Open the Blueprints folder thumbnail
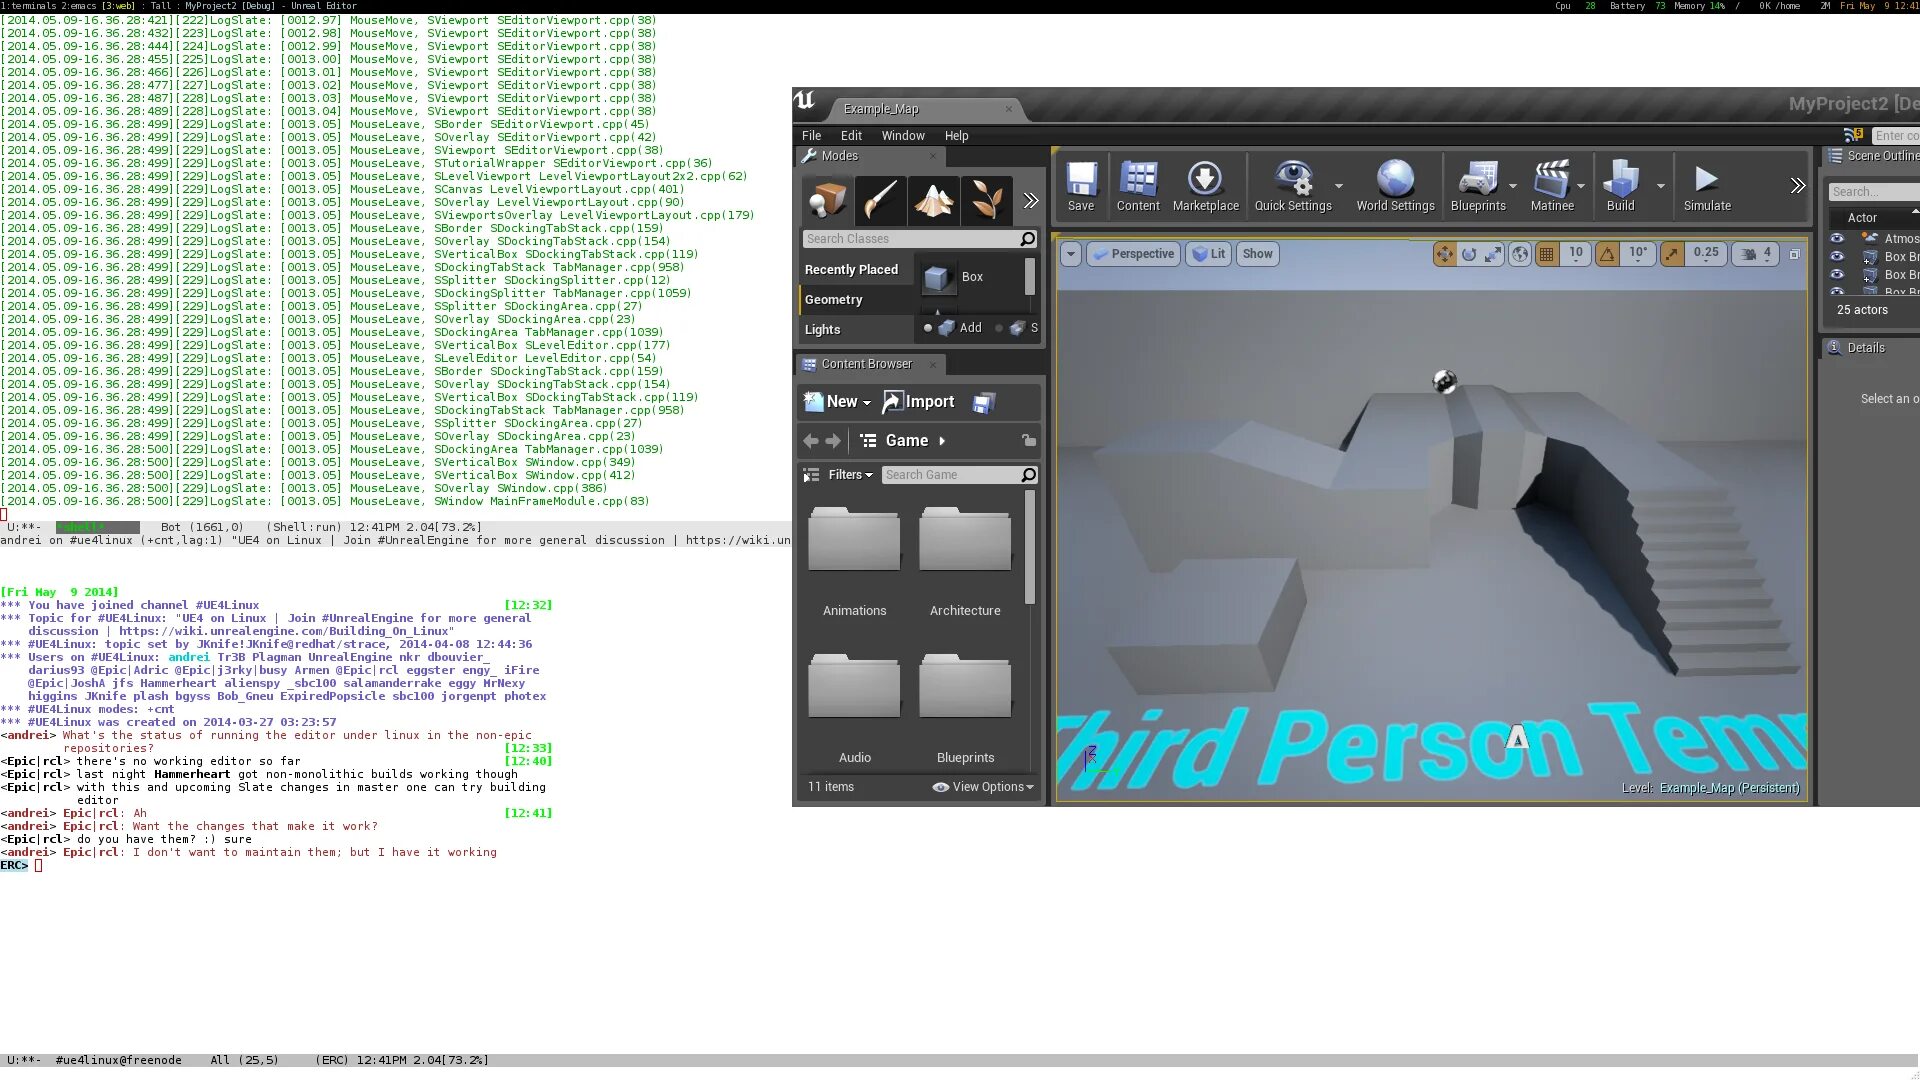 [x=964, y=687]
